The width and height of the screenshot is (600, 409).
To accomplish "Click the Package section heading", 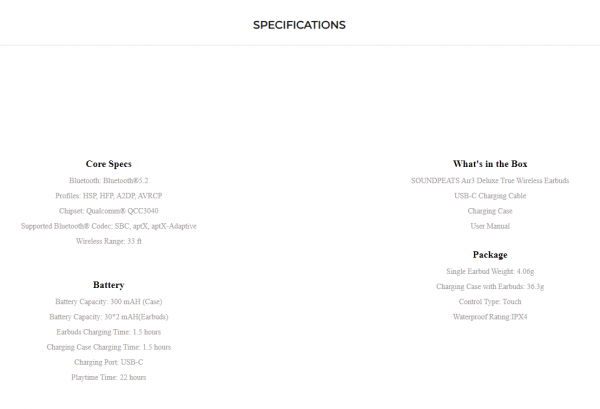I will tap(490, 255).
